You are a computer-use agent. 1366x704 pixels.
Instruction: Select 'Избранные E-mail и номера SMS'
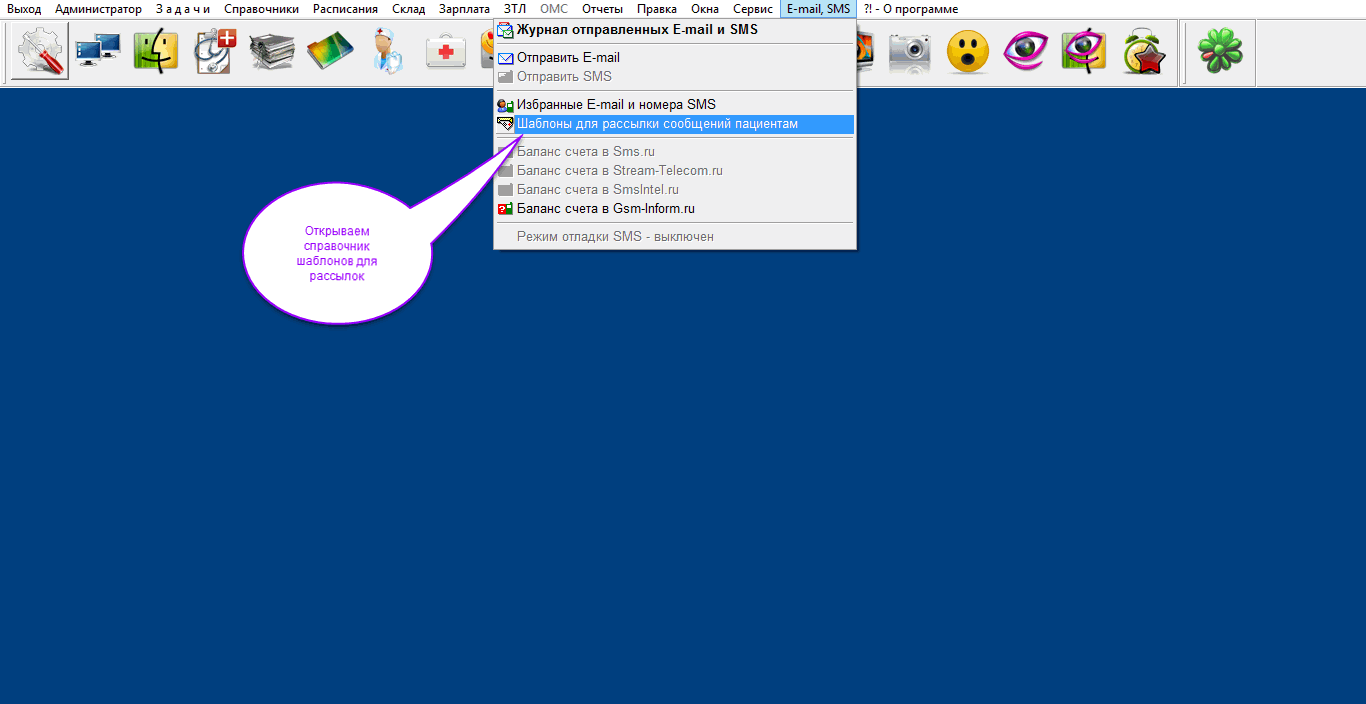pyautogui.click(x=616, y=105)
